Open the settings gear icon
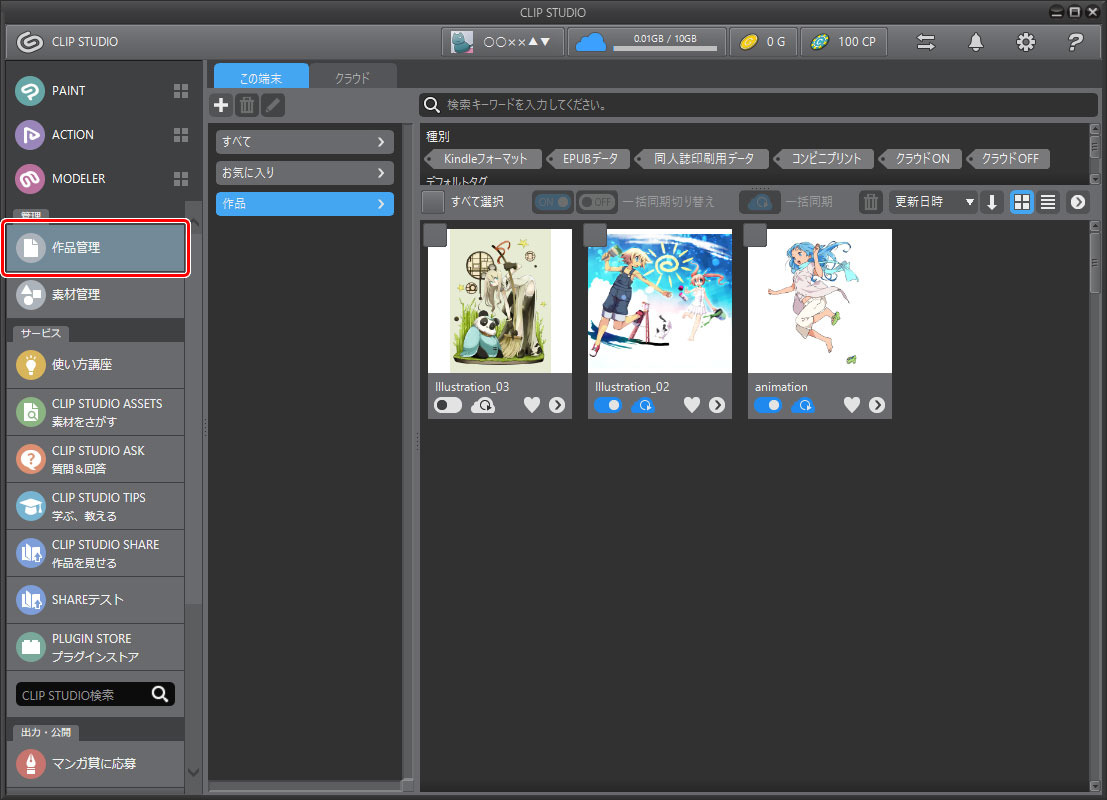This screenshot has width=1107, height=800. [1025, 42]
